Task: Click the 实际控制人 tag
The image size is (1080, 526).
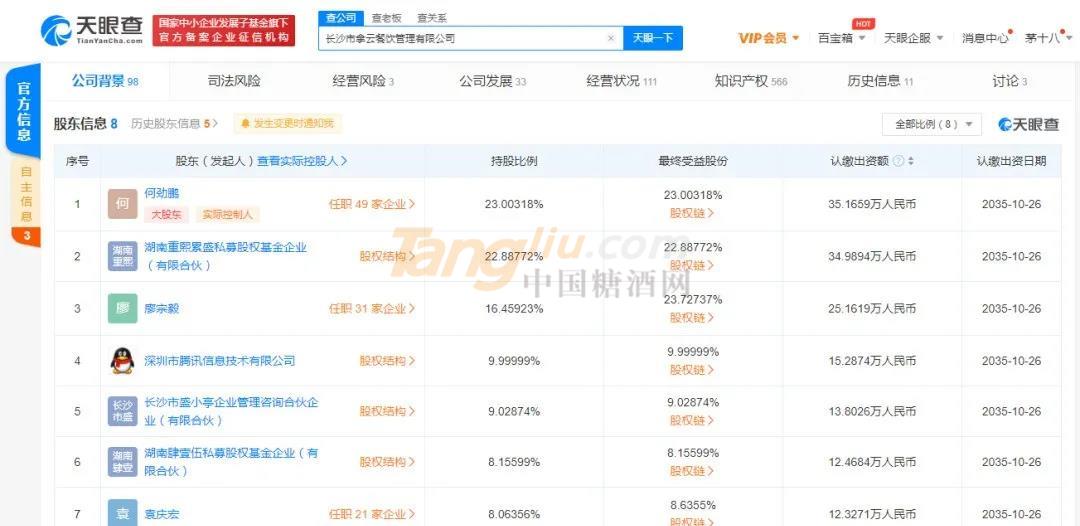Action: [227, 215]
